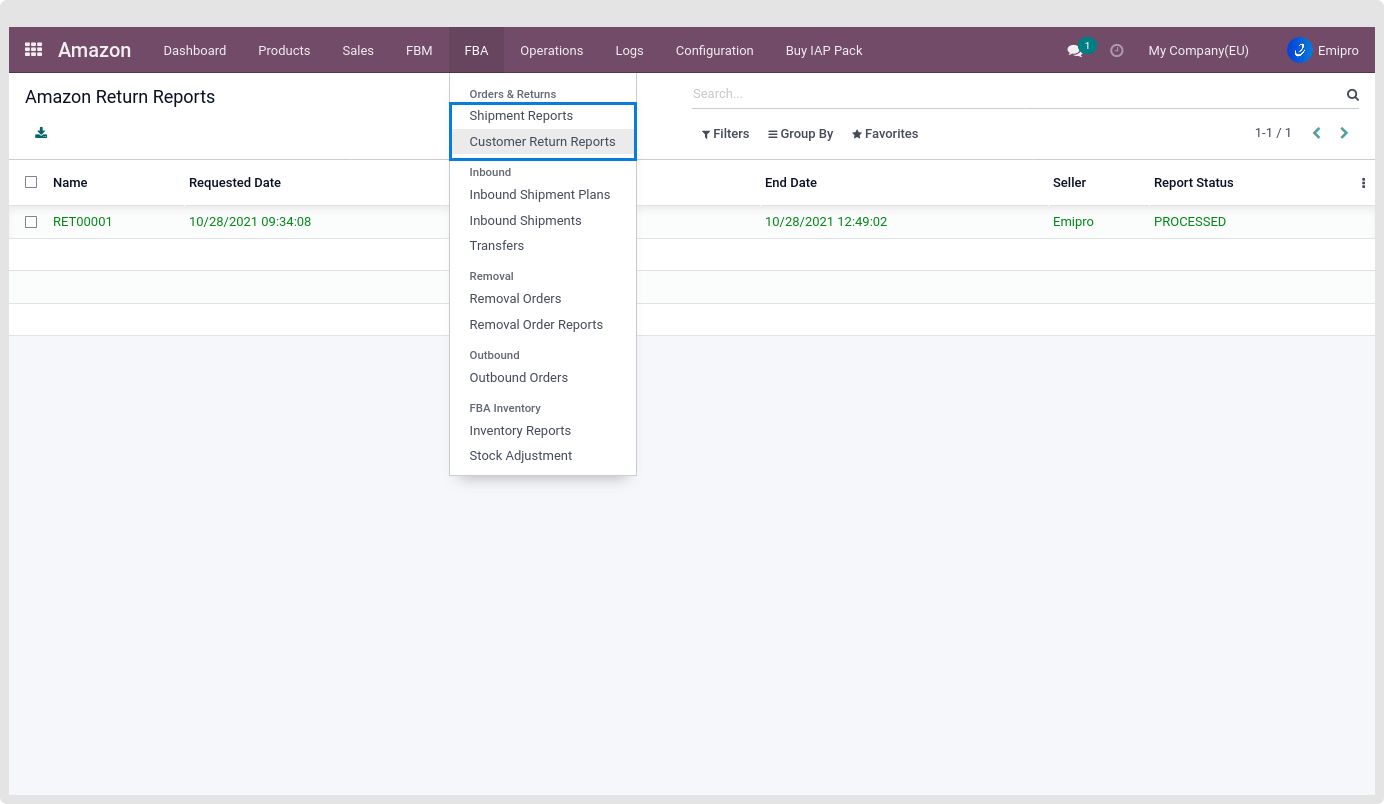
Task: Choose Inbound Shipment Plans menu entry
Action: [539, 195]
